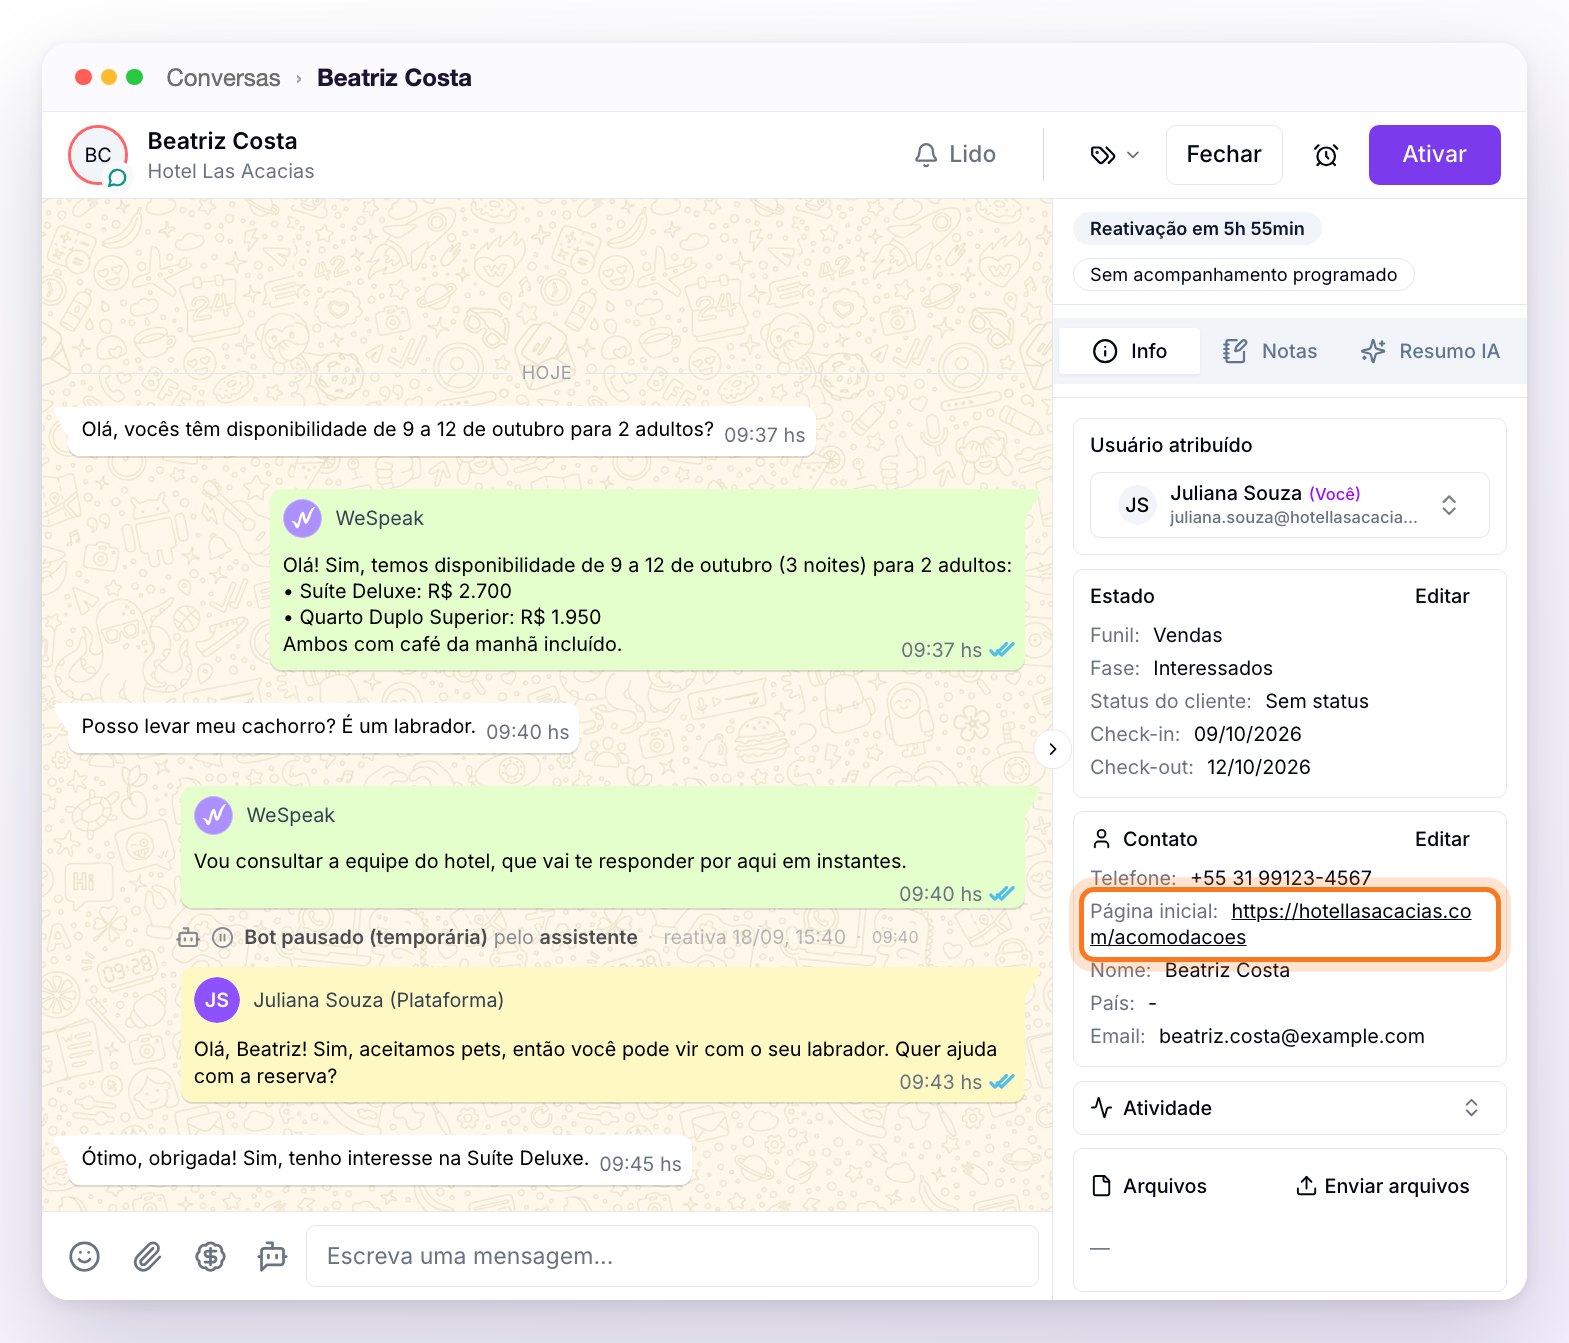Image resolution: width=1569 pixels, height=1343 pixels.
Task: Collapse the side panel with the chevron
Action: [1052, 749]
